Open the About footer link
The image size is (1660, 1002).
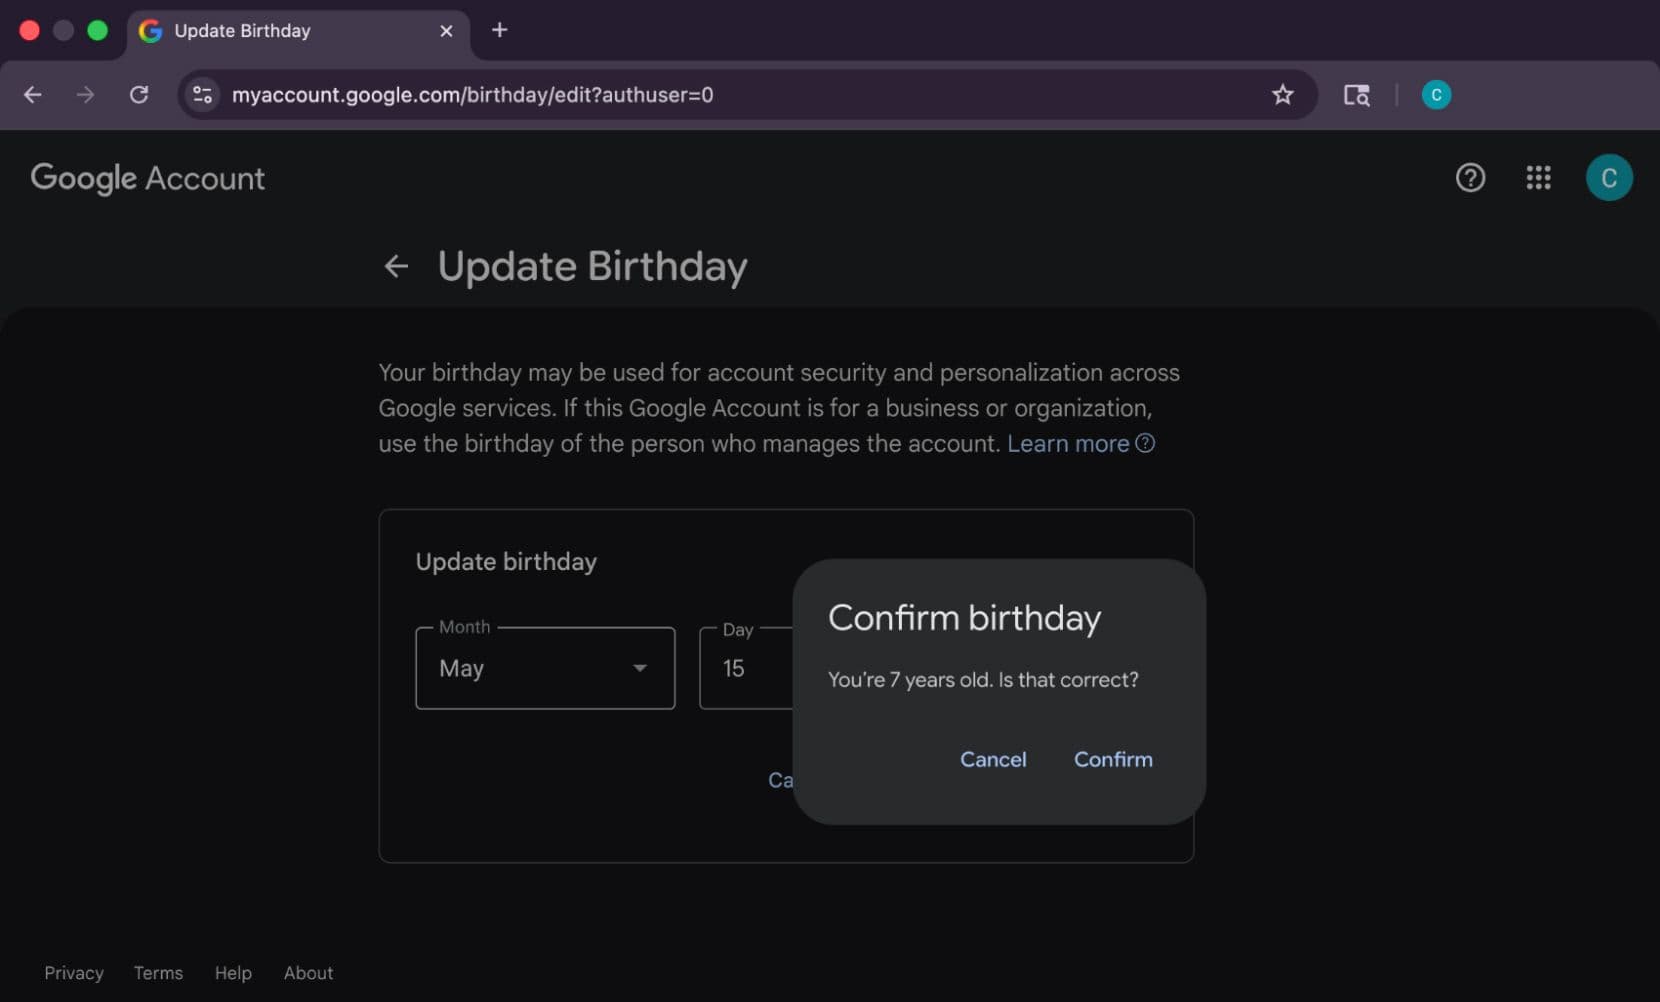pyautogui.click(x=308, y=973)
